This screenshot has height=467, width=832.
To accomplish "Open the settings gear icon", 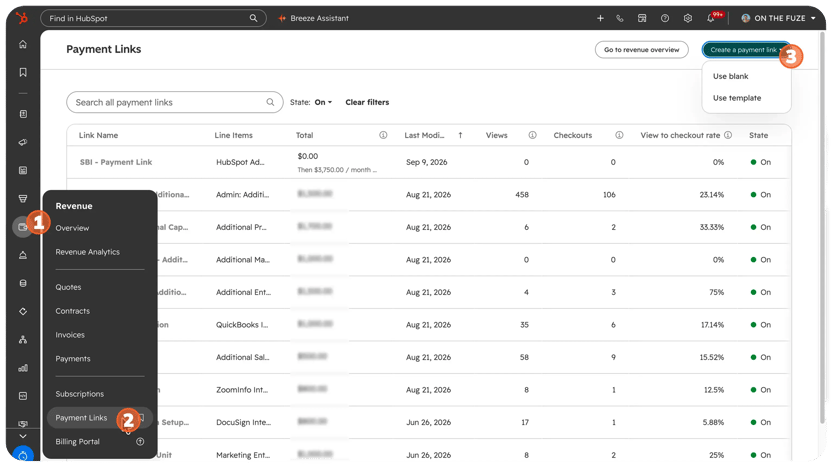I will (x=688, y=18).
